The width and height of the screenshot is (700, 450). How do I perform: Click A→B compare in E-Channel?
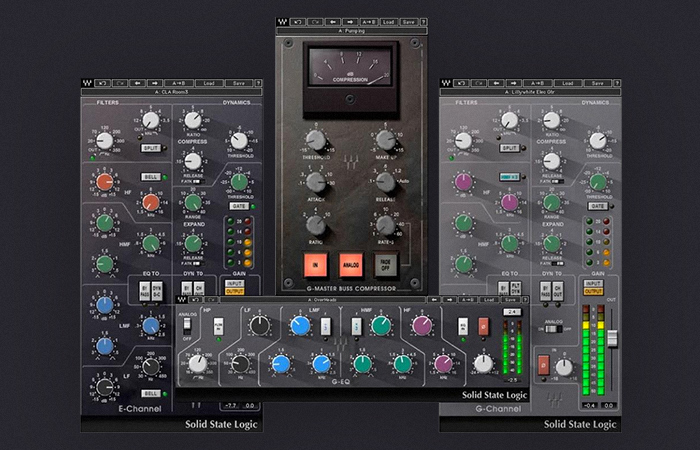179,83
